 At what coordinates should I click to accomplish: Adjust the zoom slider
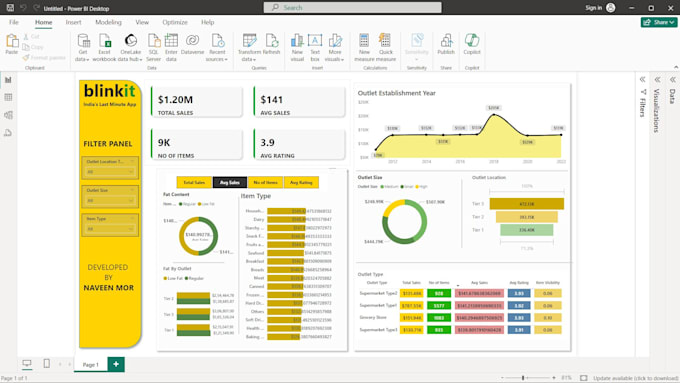tap(523, 378)
